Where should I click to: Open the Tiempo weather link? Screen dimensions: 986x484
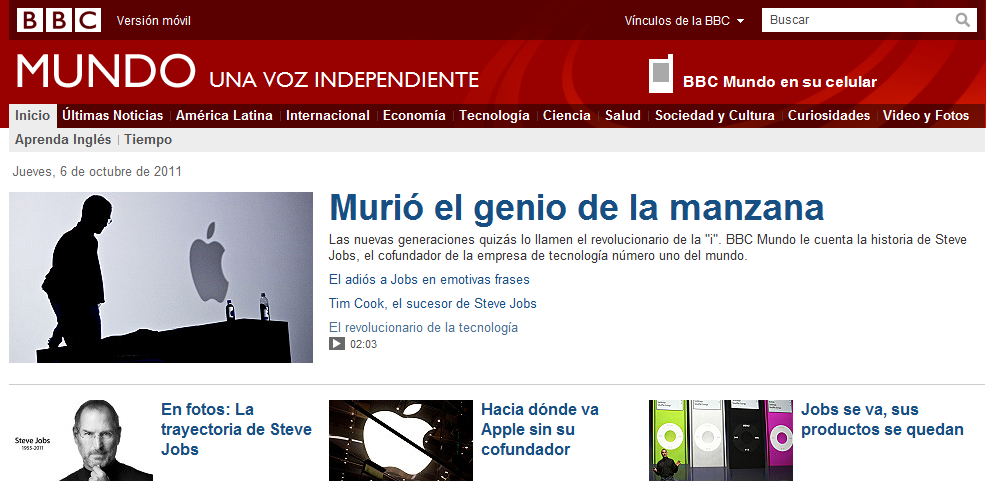148,140
